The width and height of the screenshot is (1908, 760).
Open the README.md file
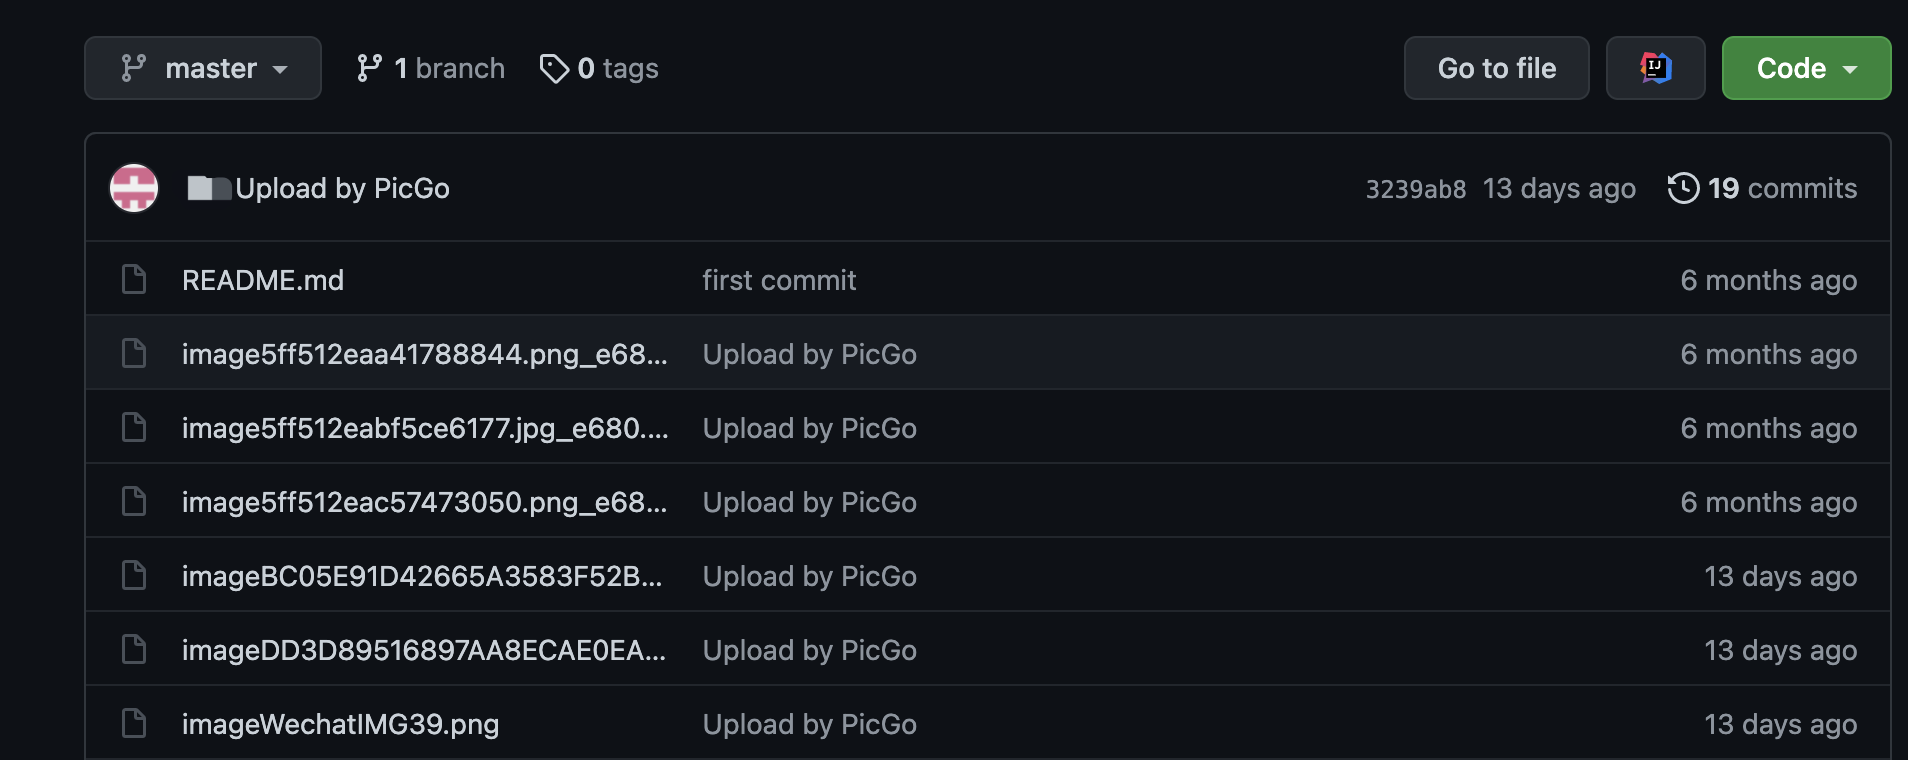click(x=263, y=280)
